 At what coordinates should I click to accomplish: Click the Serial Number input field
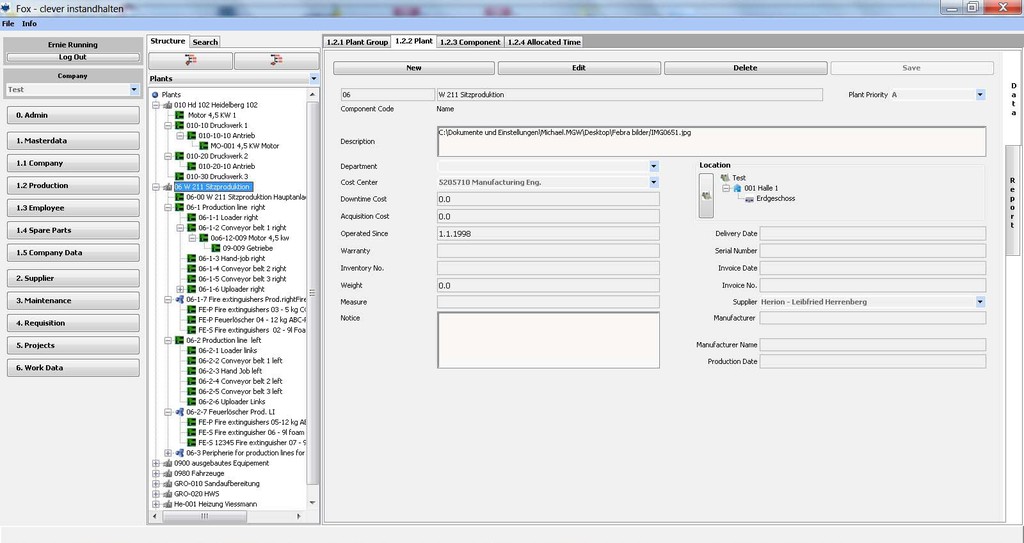coord(873,251)
